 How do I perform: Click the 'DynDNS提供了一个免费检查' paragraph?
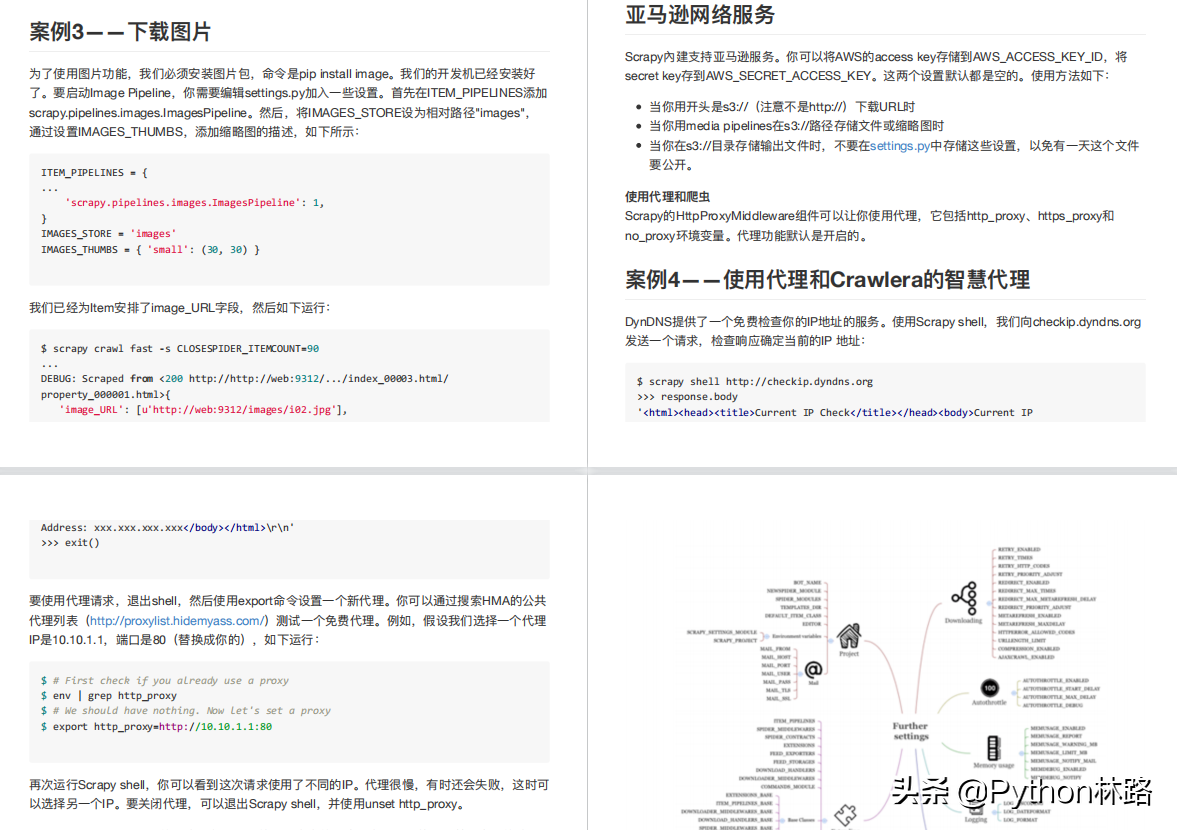[883, 331]
